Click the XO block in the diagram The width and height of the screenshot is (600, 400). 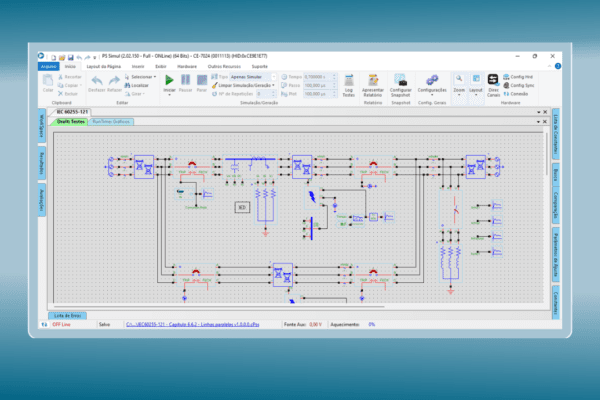242,207
